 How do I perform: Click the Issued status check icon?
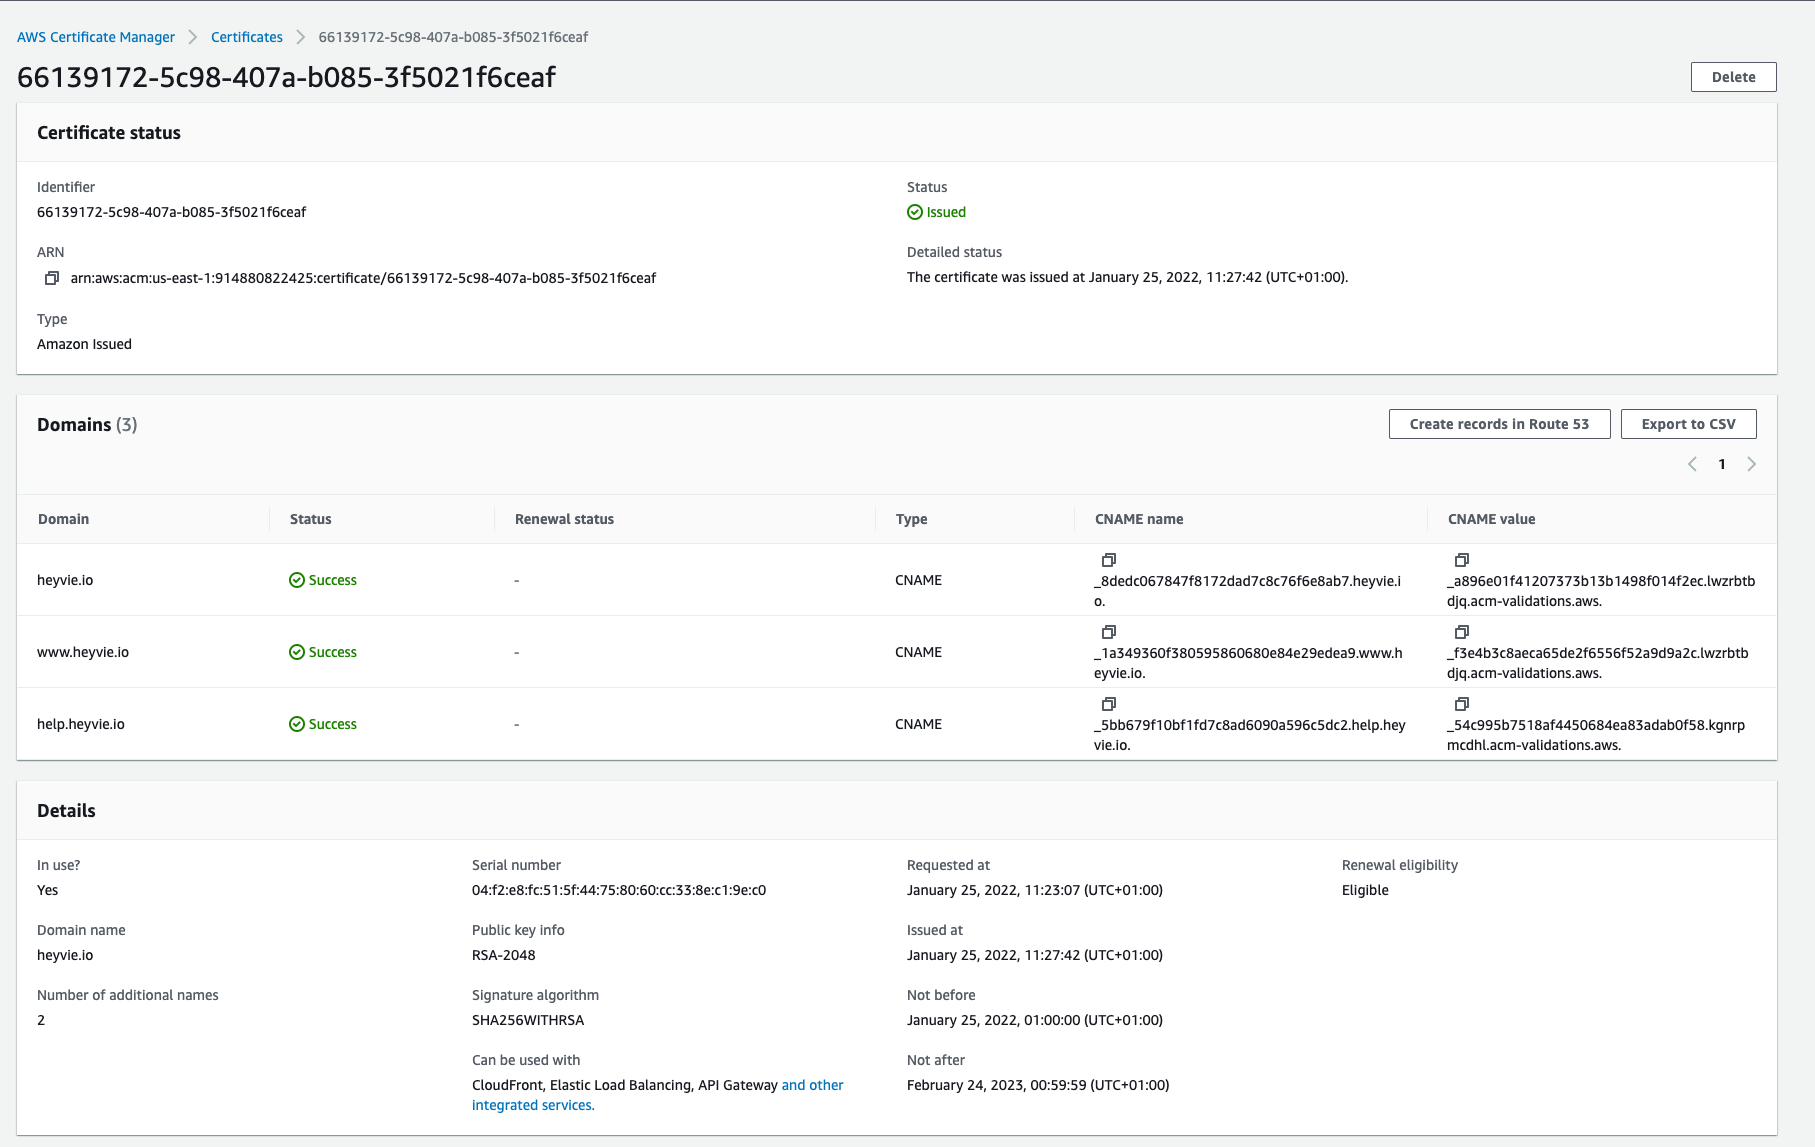point(915,212)
